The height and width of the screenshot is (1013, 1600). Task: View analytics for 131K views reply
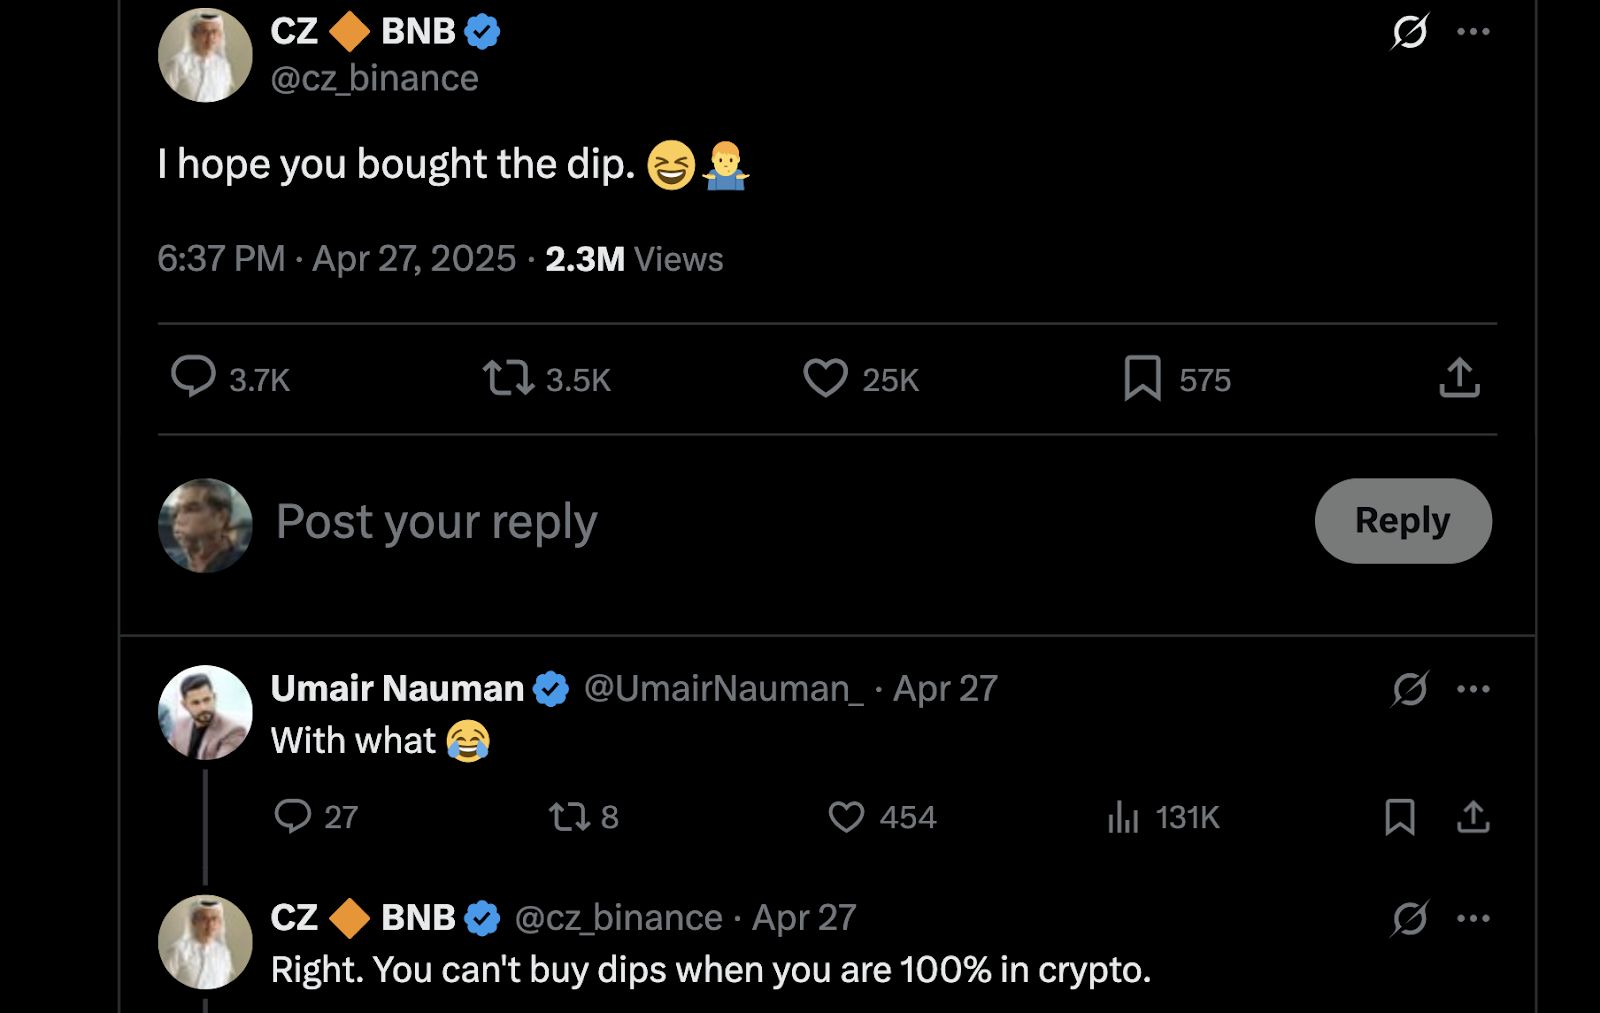click(x=1124, y=817)
